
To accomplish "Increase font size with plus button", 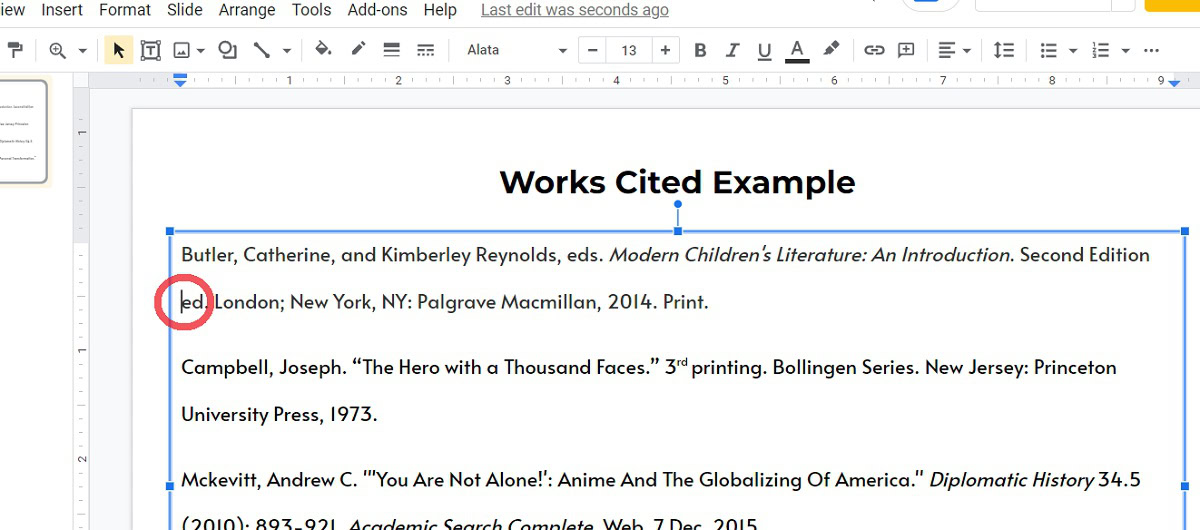I will coord(665,50).
